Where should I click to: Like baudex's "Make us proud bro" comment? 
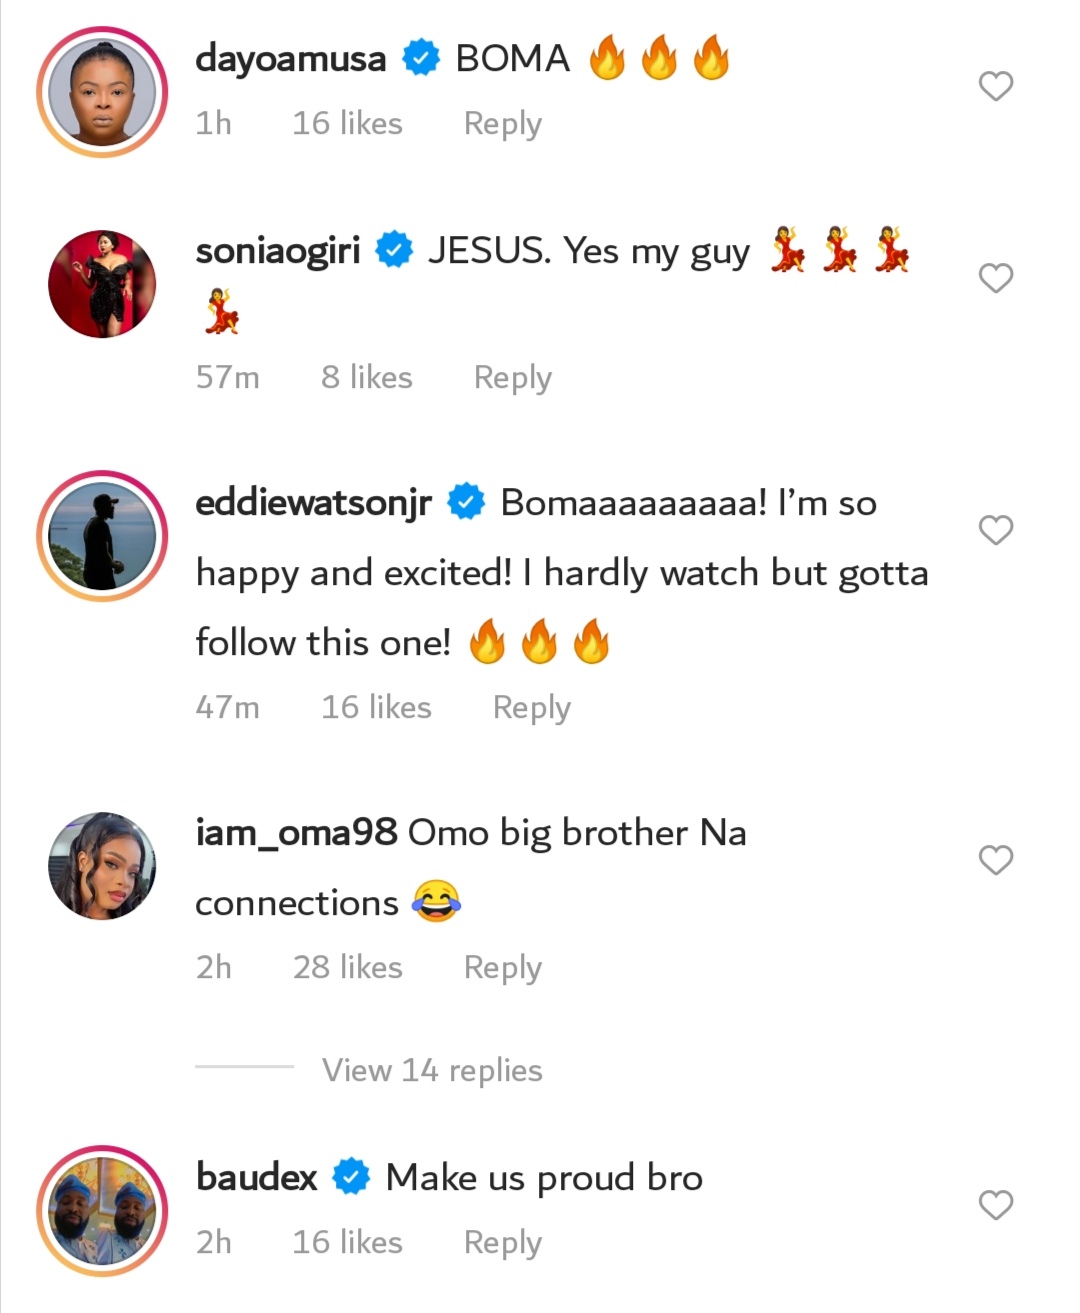coord(995,1204)
